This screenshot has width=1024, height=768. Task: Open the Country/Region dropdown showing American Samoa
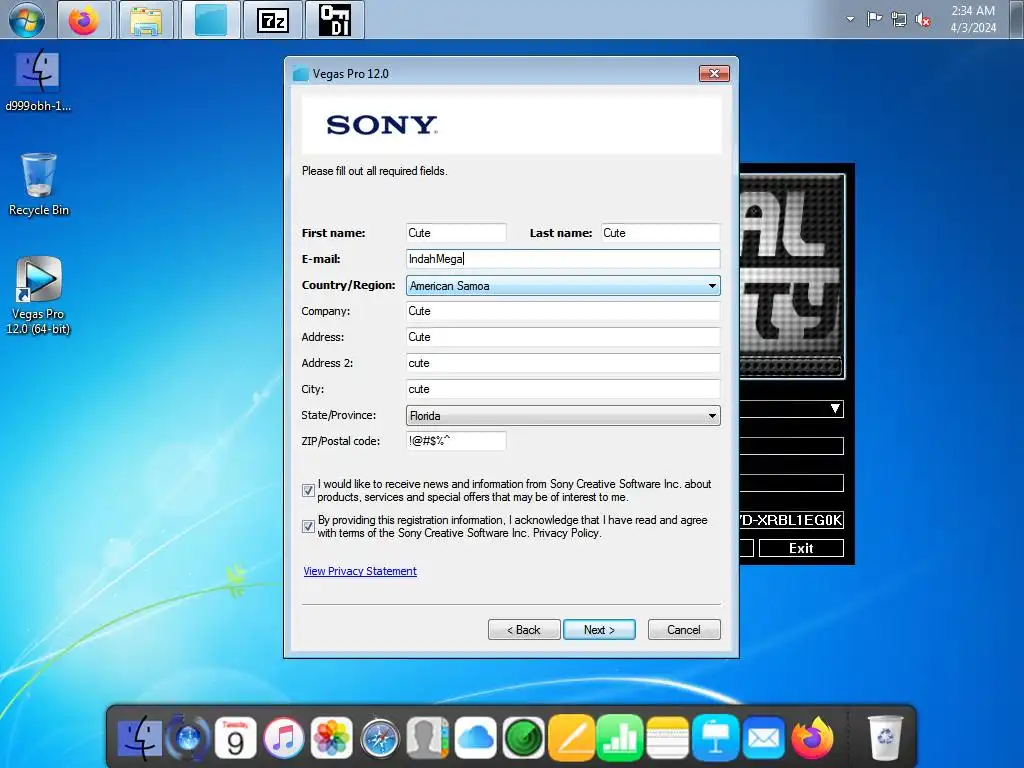click(x=563, y=285)
